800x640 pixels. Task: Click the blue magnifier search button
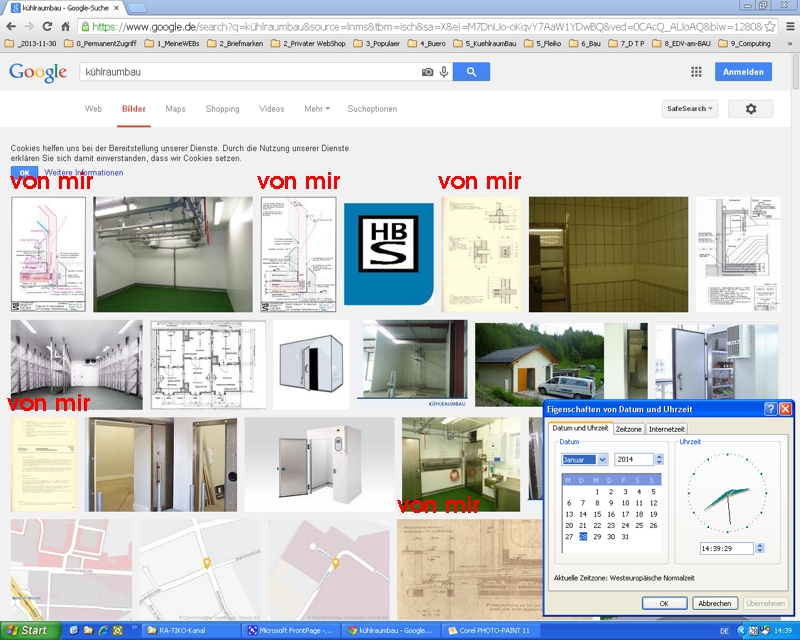471,72
